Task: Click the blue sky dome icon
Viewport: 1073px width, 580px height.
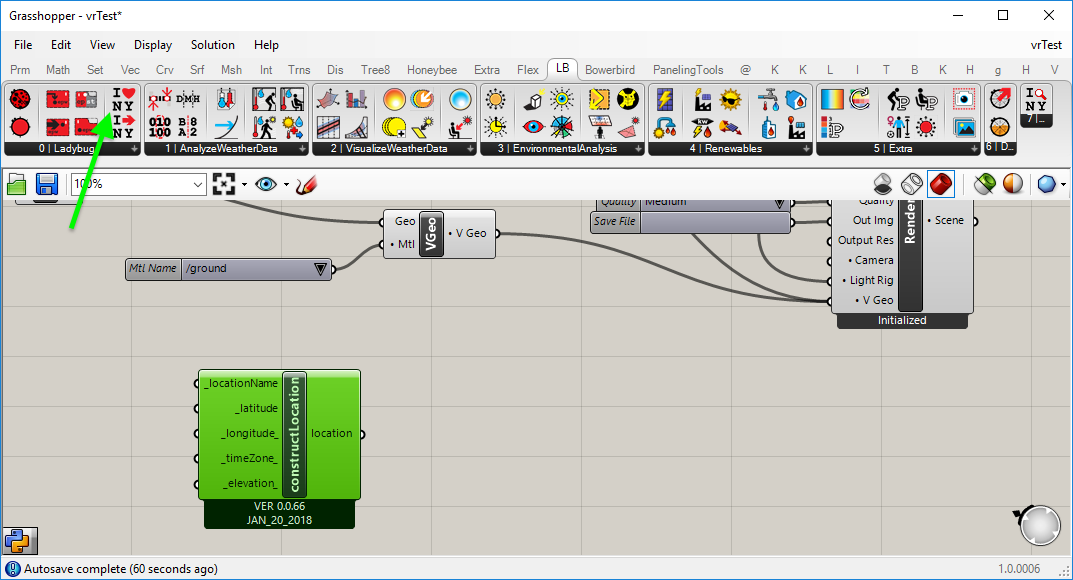Action: click(x=461, y=99)
